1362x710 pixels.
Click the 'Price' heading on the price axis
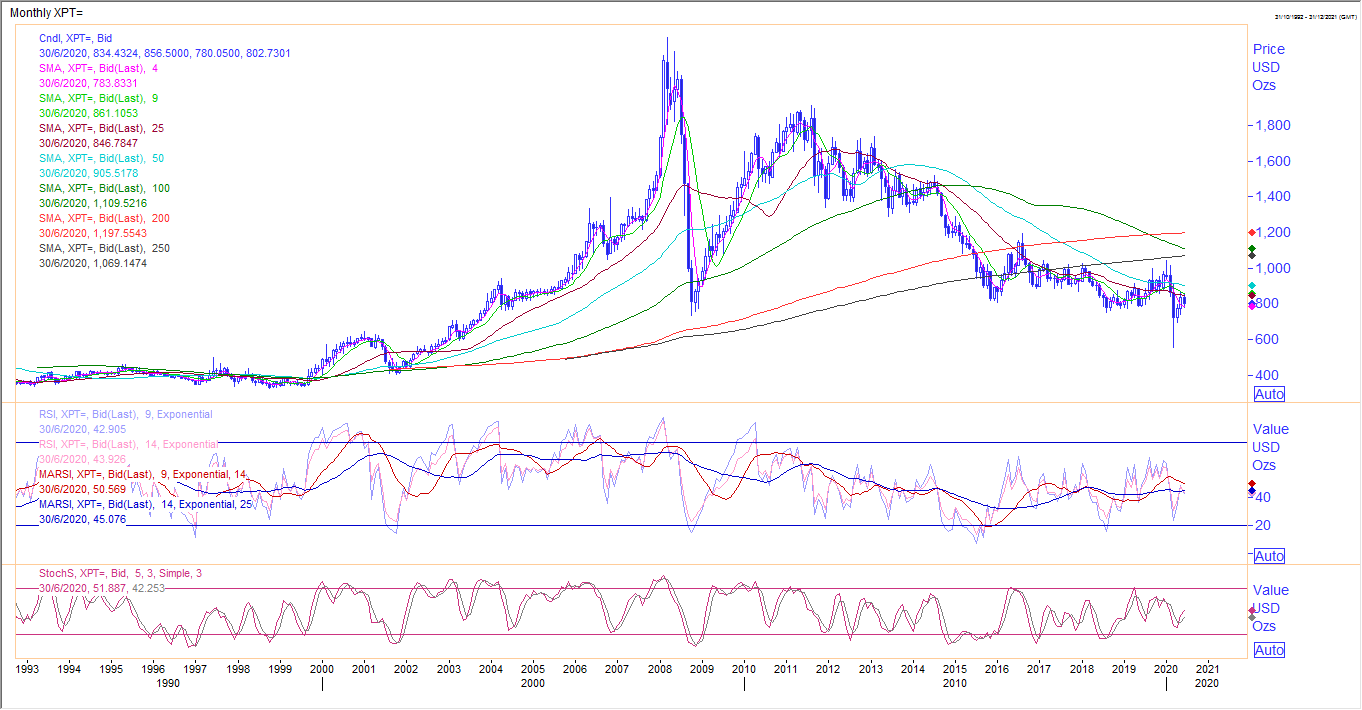(x=1269, y=49)
